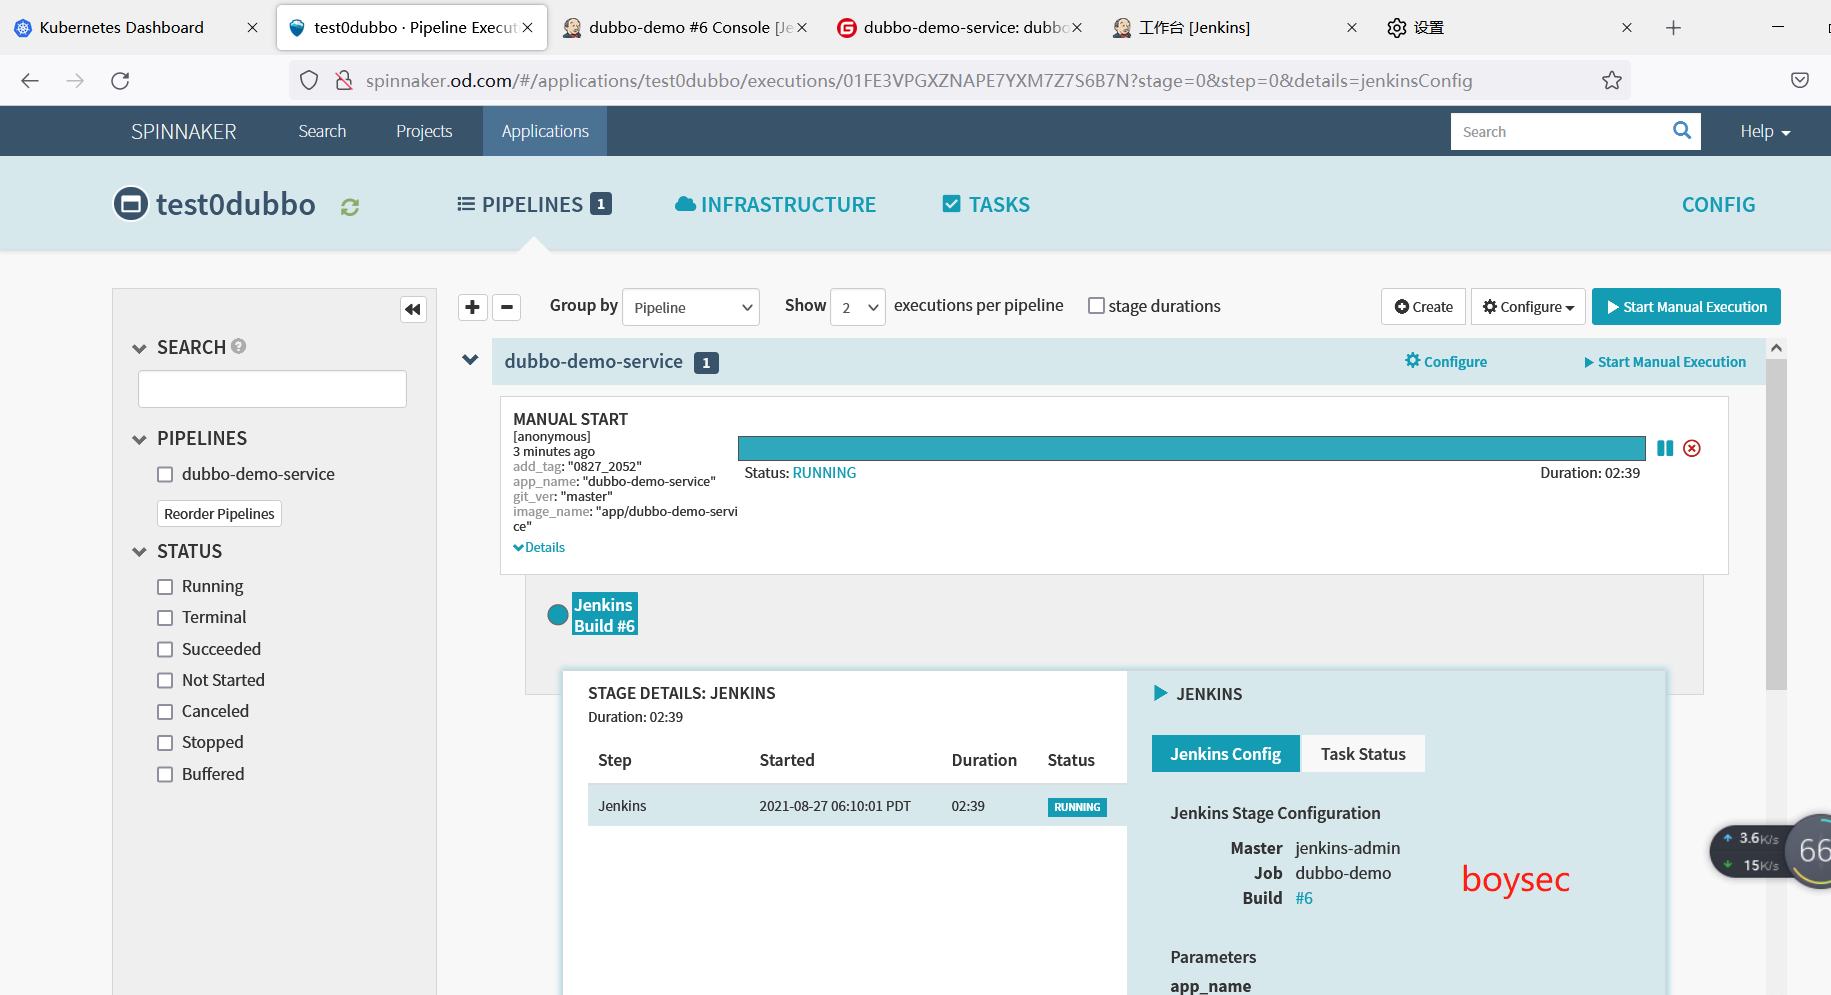
Task: Click the search magnifier icon in Spinnaker header
Action: tap(1682, 130)
